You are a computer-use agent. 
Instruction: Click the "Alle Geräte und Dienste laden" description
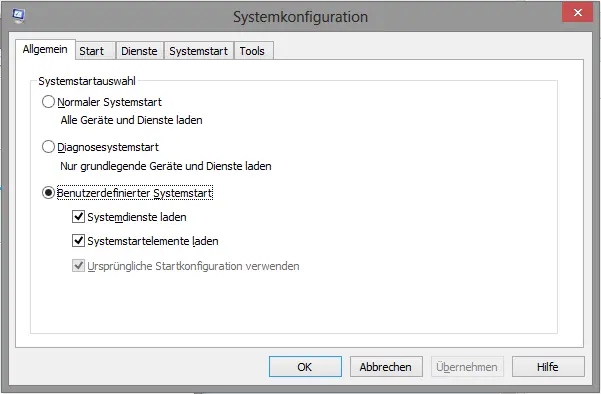(x=131, y=120)
